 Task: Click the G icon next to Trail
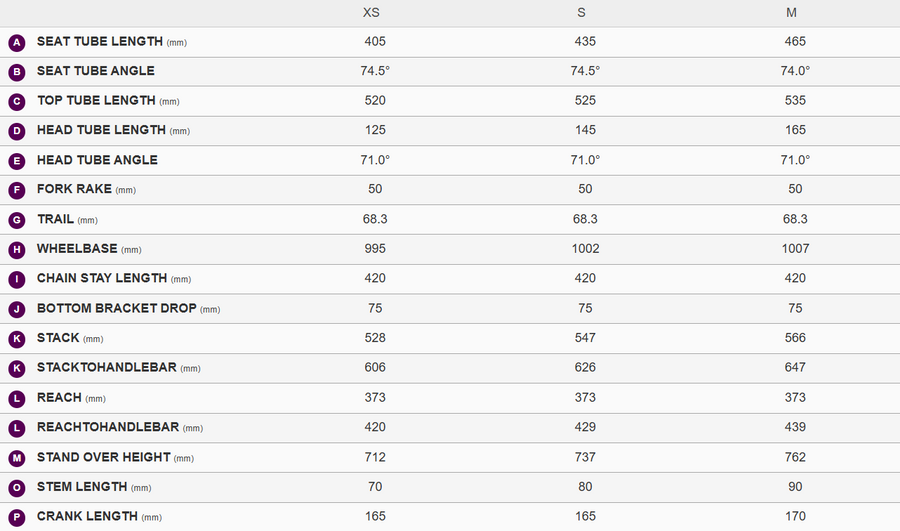pyautogui.click(x=17, y=220)
